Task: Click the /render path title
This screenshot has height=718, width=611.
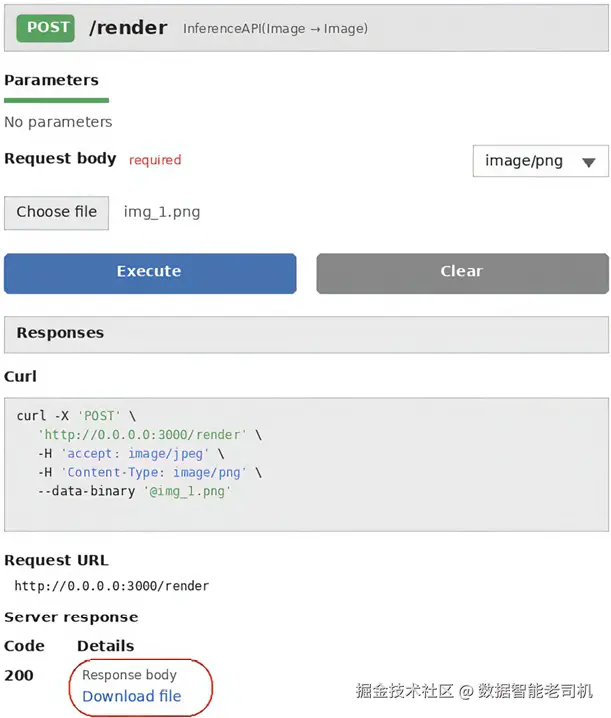Action: (x=128, y=28)
